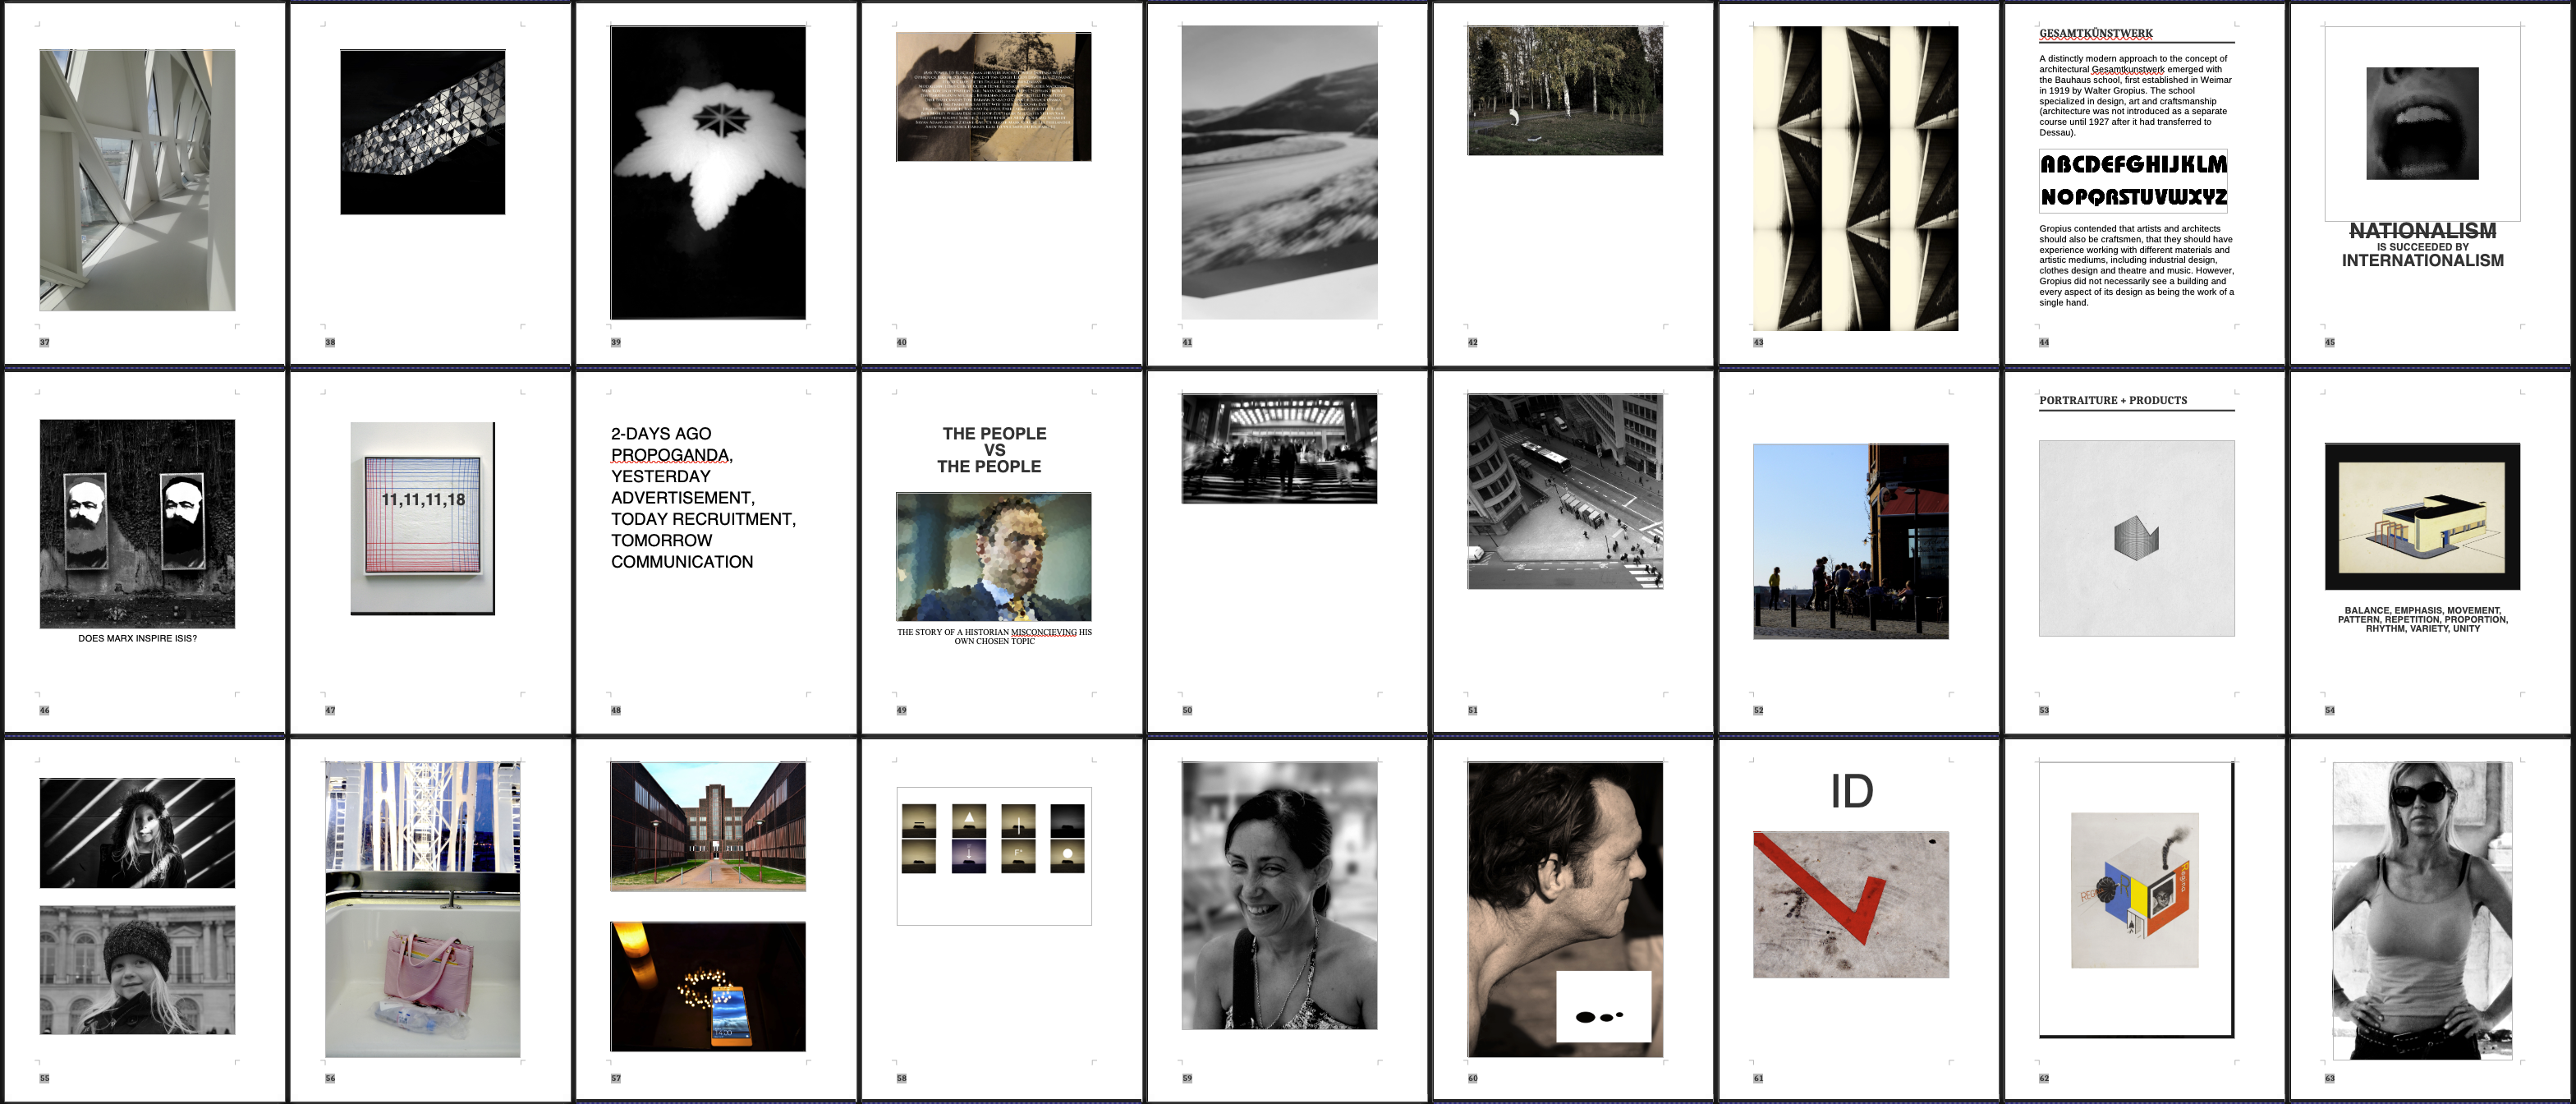
Task: Click the GESAMTKÜNSTWERK heading text
Action: [x=2096, y=33]
